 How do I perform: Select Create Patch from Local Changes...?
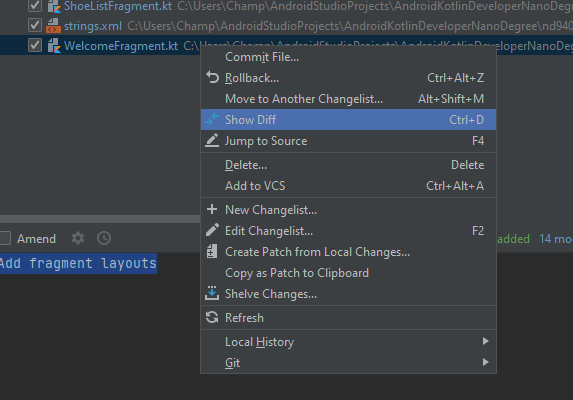click(x=348, y=252)
